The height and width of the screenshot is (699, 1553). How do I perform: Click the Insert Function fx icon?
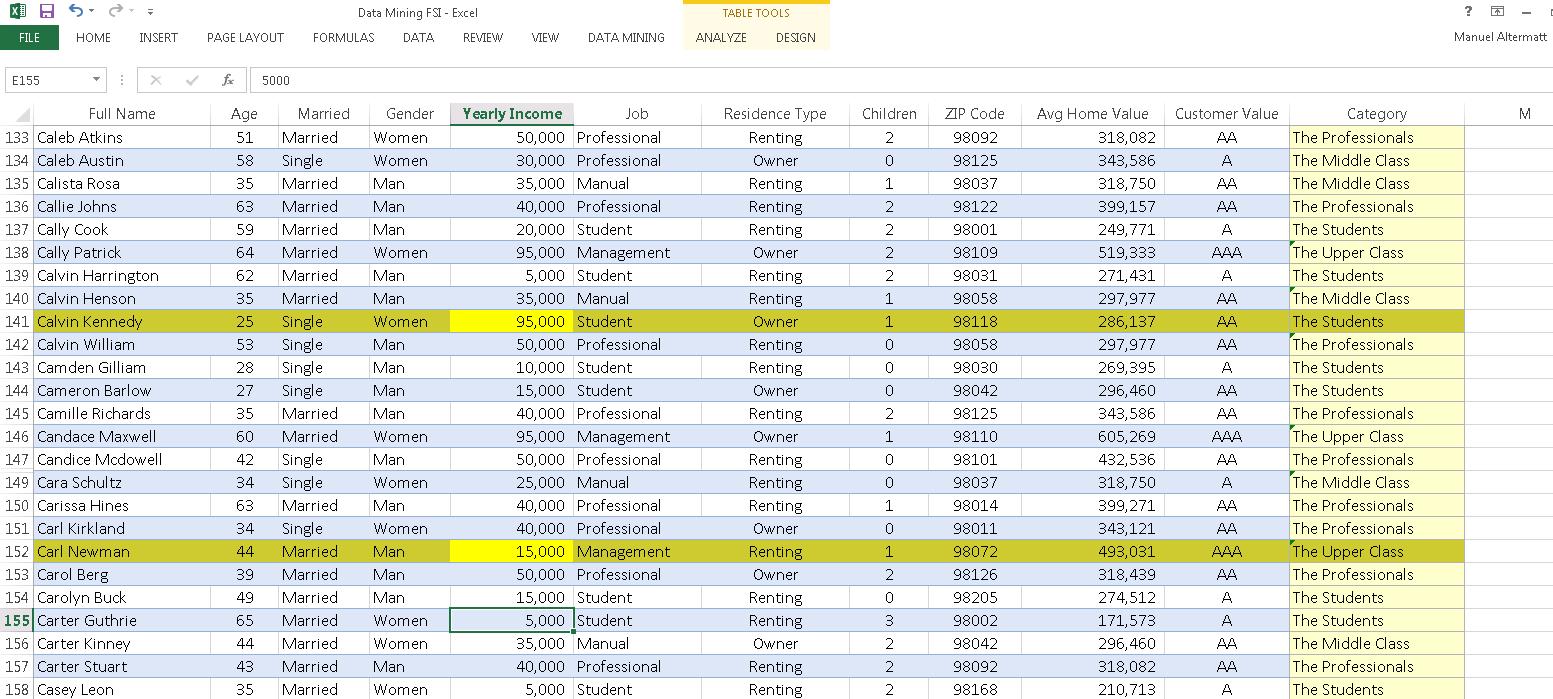[x=228, y=80]
